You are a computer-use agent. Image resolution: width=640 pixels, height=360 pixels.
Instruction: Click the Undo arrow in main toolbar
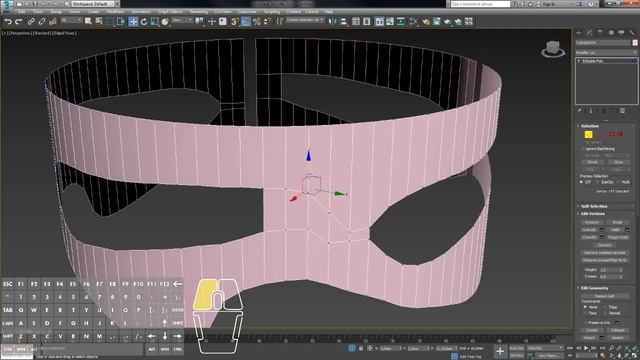(8, 21)
